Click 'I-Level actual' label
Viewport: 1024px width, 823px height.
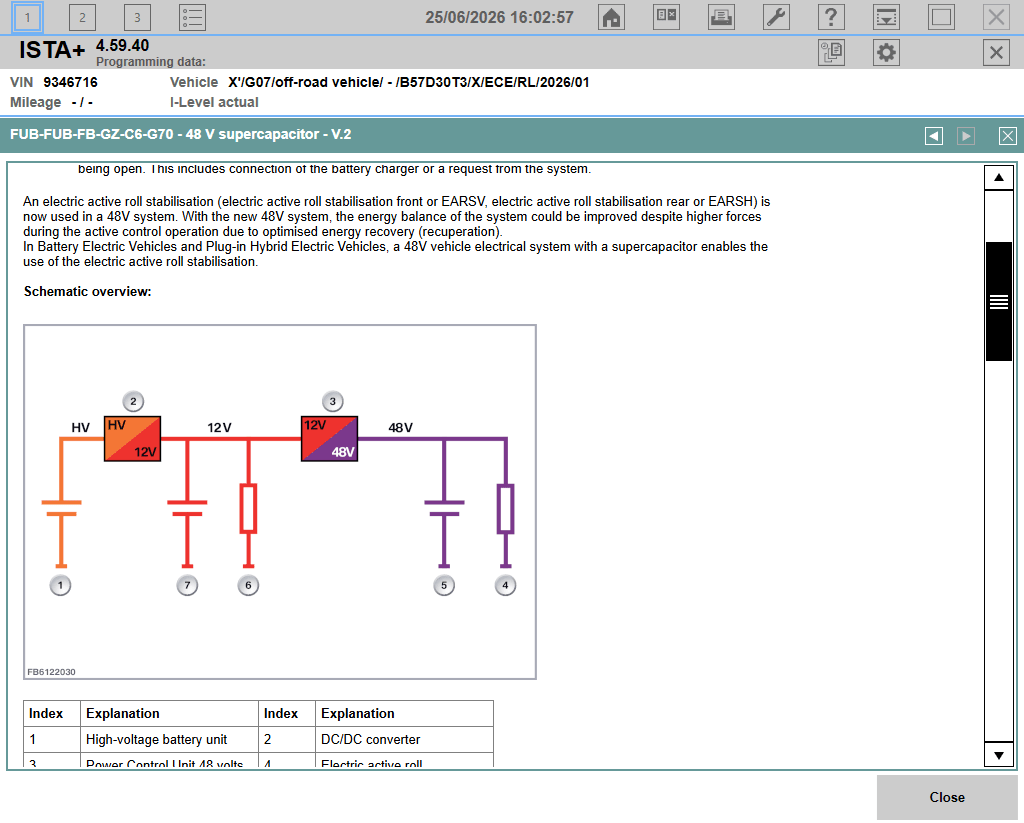(214, 103)
